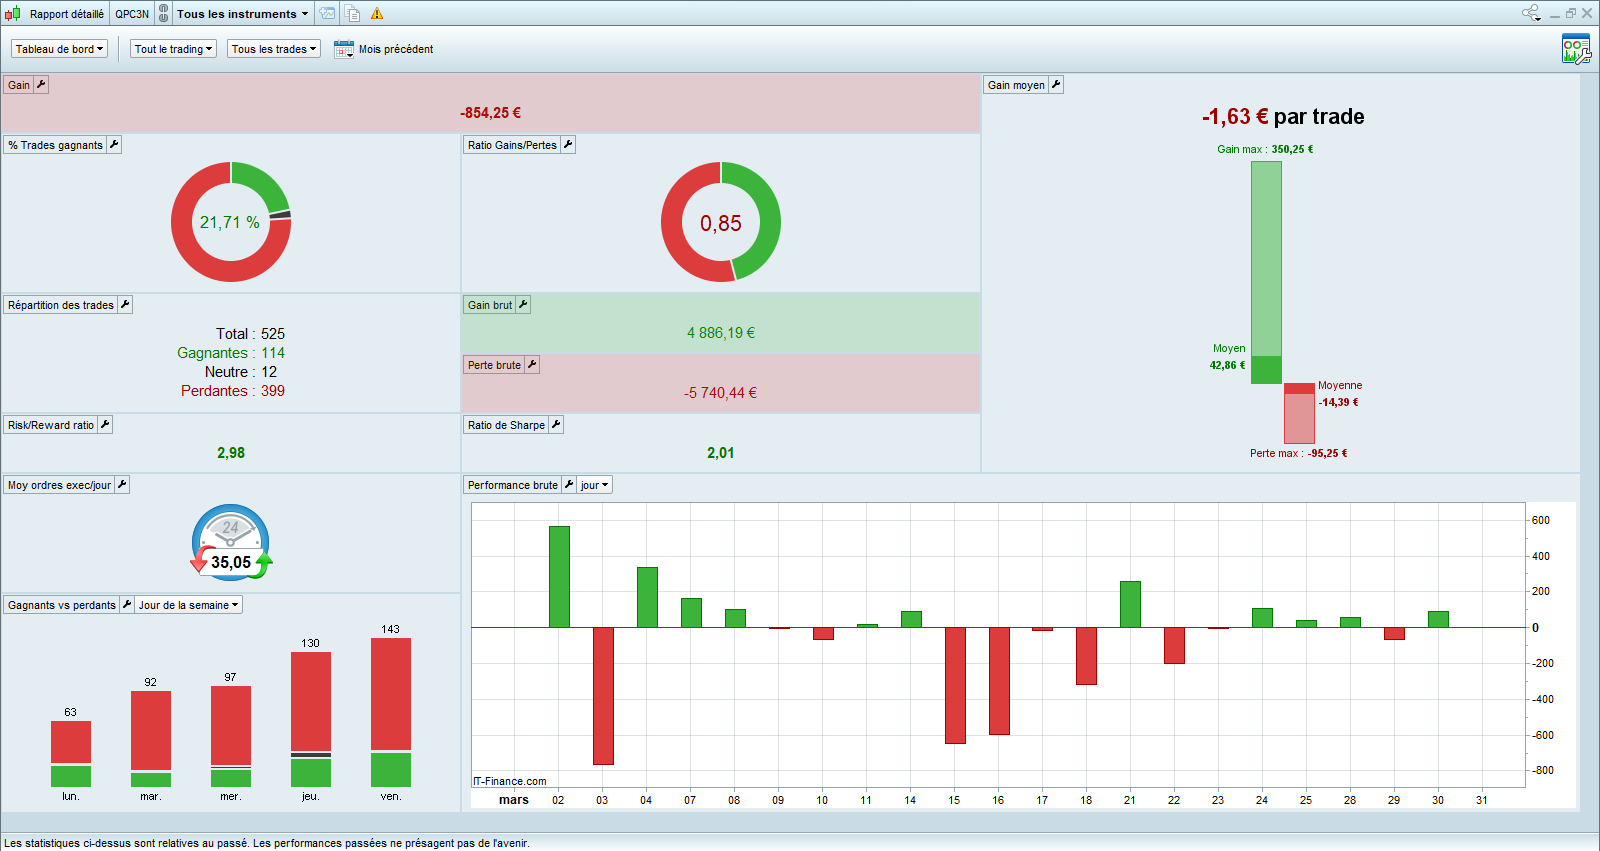Click the copy pages icon in title bar

point(353,14)
